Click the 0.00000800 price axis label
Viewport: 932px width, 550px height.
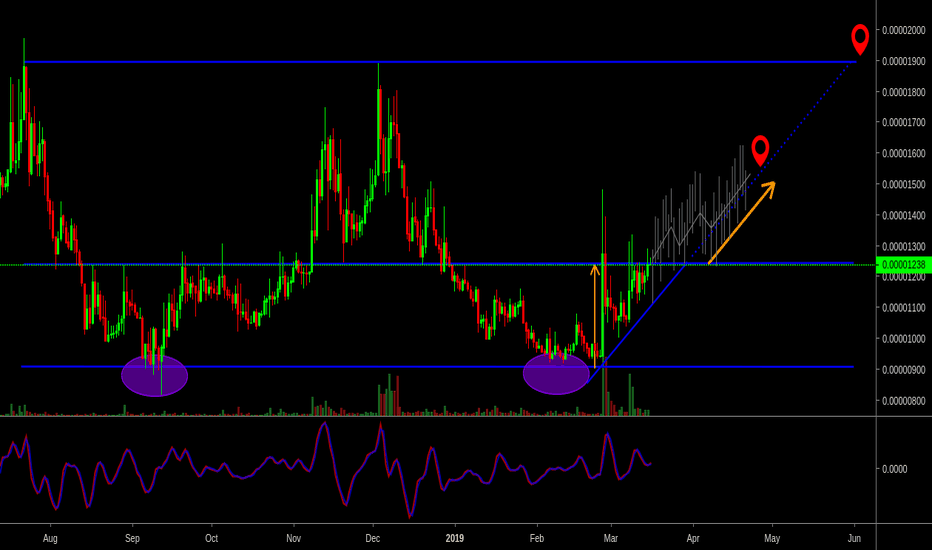(903, 401)
